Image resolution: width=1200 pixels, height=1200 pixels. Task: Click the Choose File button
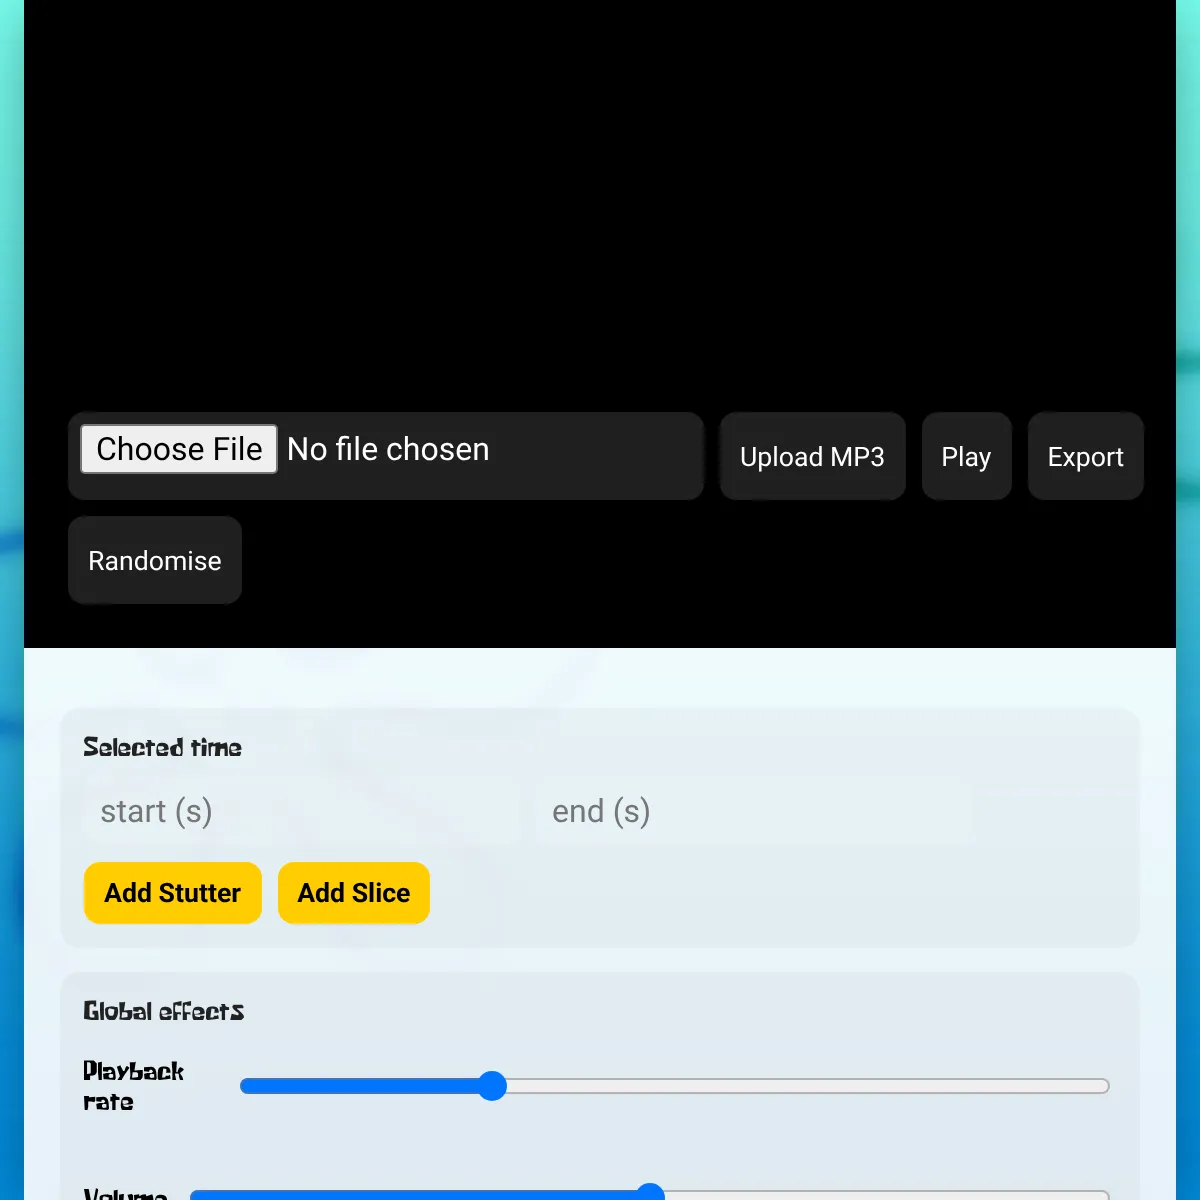pyautogui.click(x=179, y=449)
